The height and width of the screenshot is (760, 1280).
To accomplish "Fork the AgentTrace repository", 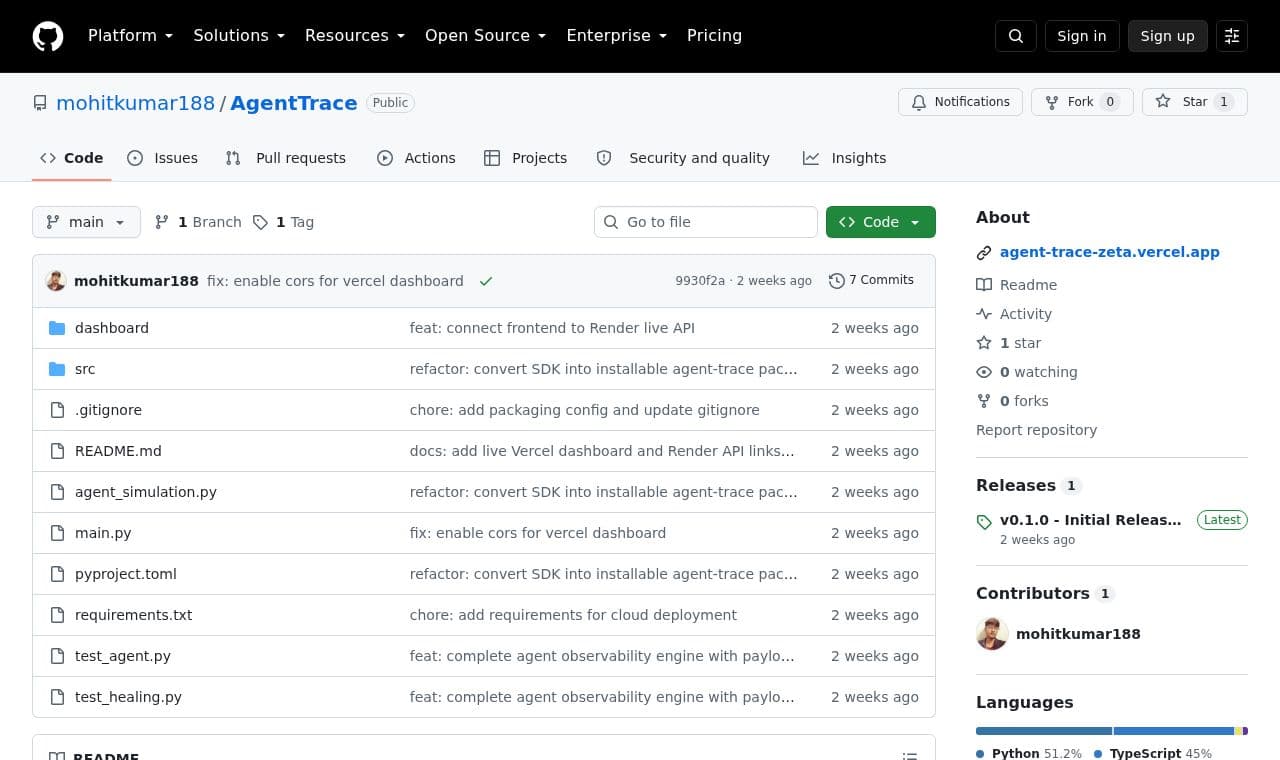I will pyautogui.click(x=1082, y=102).
